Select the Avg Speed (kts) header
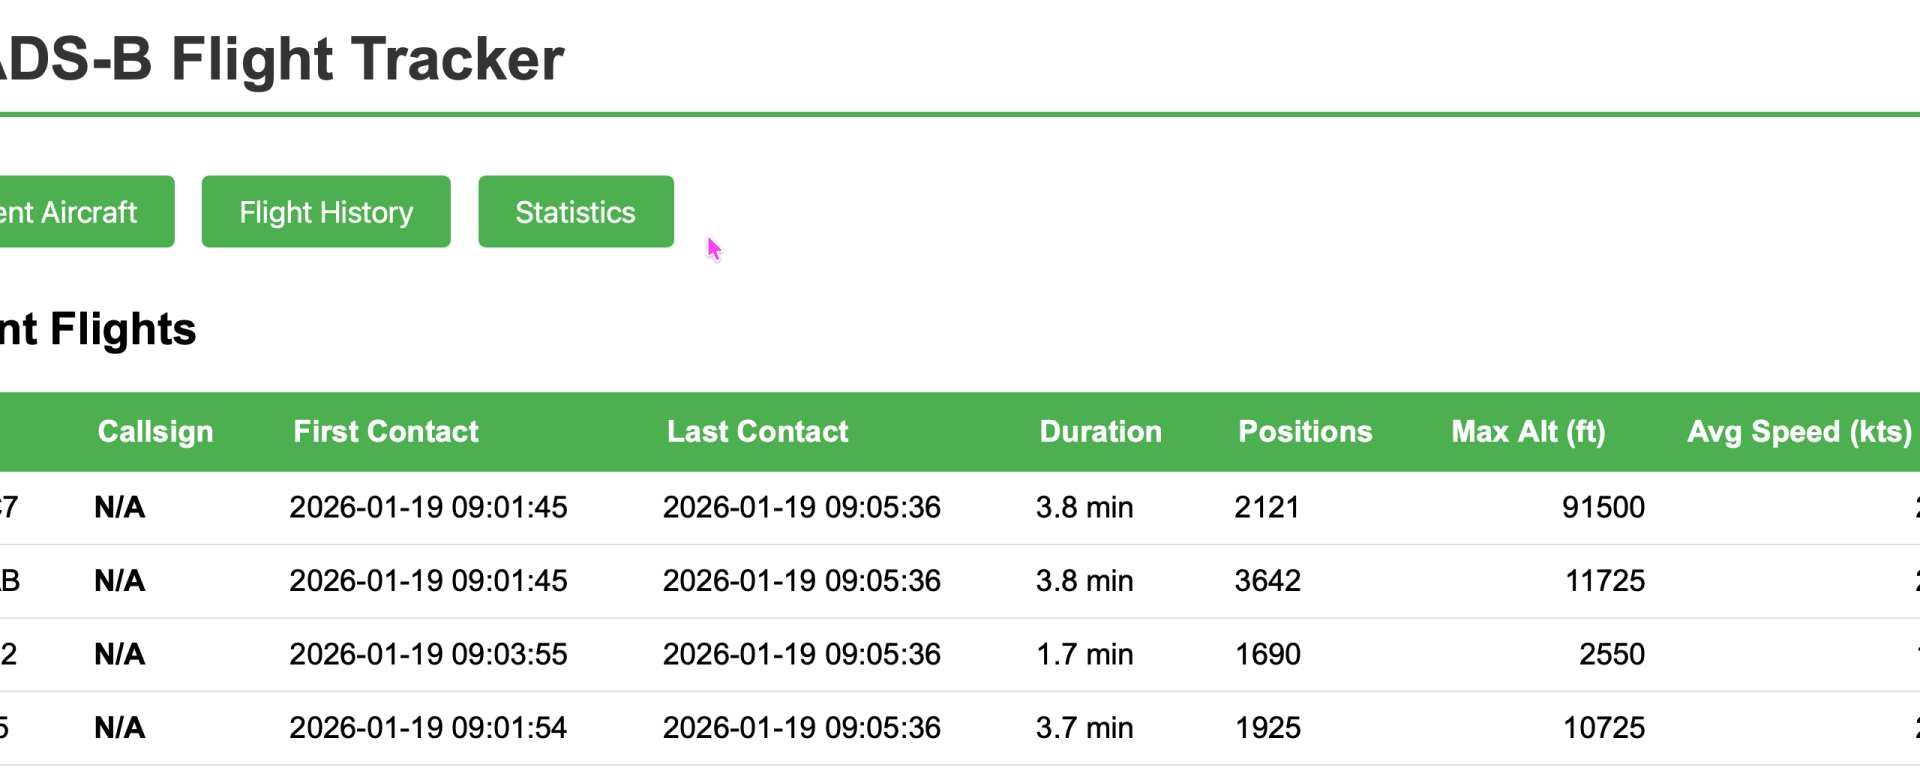The height and width of the screenshot is (768, 1920). point(1798,432)
